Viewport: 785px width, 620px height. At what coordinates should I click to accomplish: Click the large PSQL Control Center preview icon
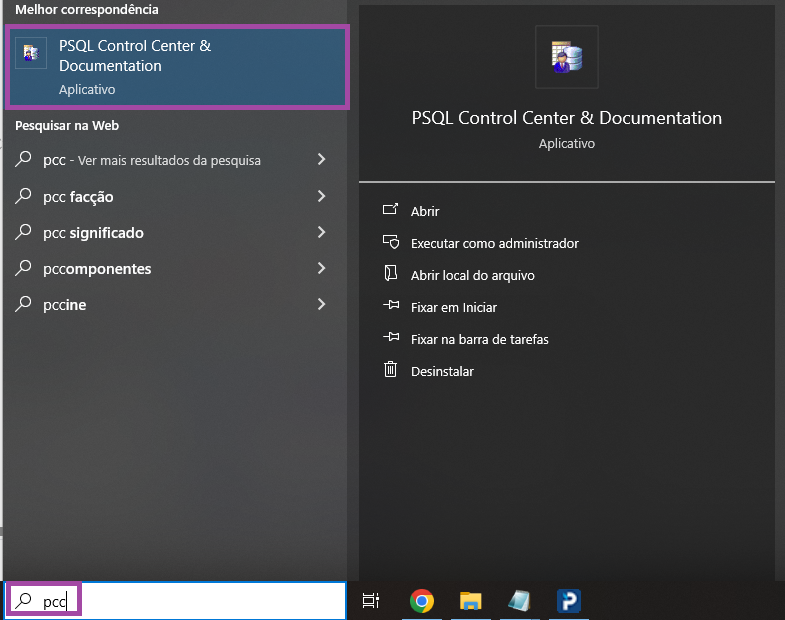pyautogui.click(x=567, y=57)
